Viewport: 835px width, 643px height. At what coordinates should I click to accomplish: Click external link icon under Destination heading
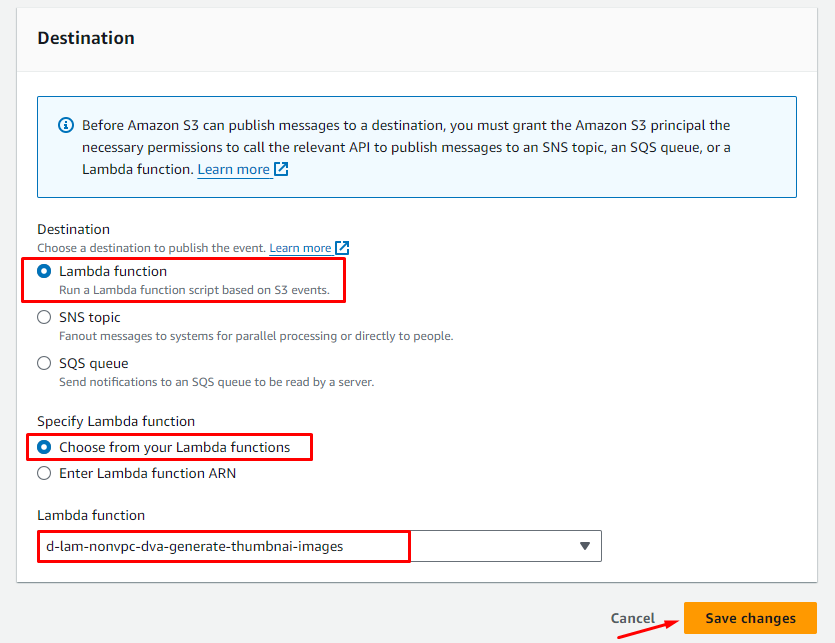(x=342, y=248)
